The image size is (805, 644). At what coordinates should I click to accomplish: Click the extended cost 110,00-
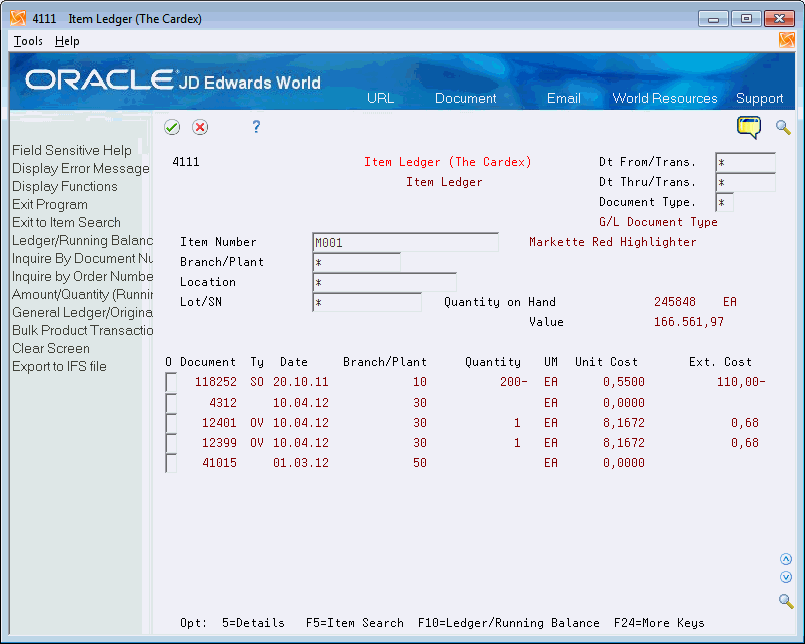point(741,382)
